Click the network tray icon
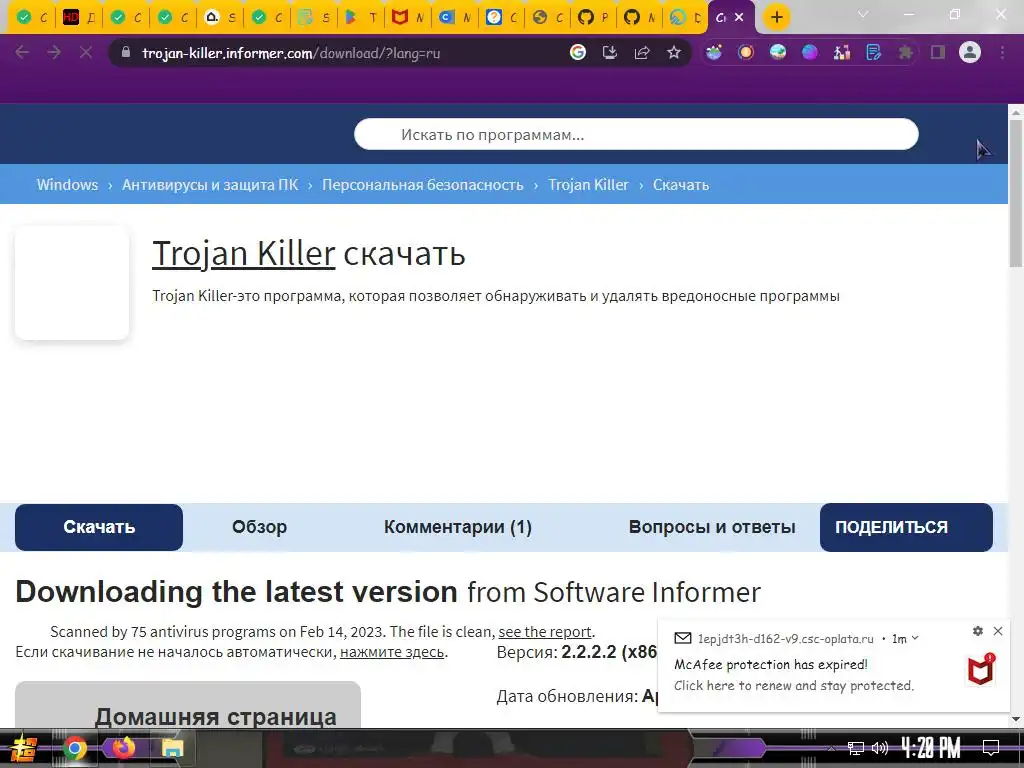Viewport: 1024px width, 768px height. pos(855,748)
